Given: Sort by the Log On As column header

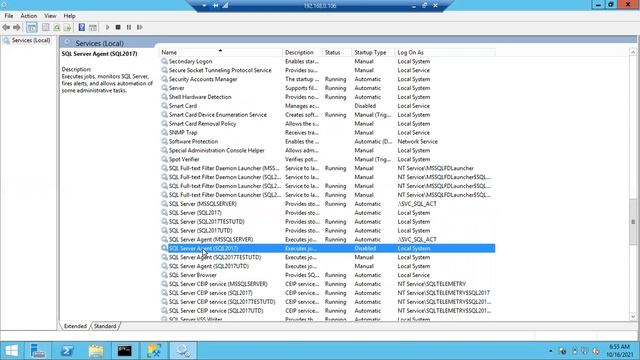Looking at the screenshot, I should [x=445, y=52].
